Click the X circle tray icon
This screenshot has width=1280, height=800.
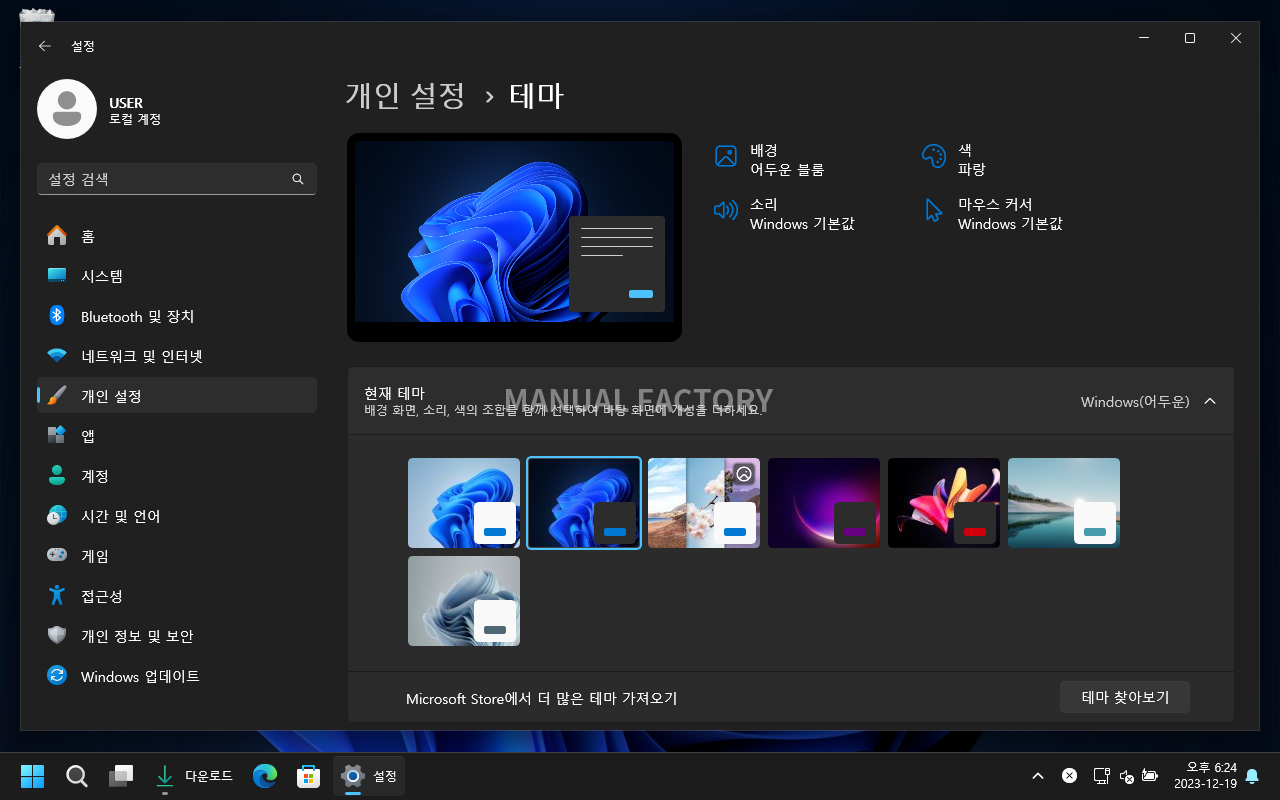click(1069, 776)
